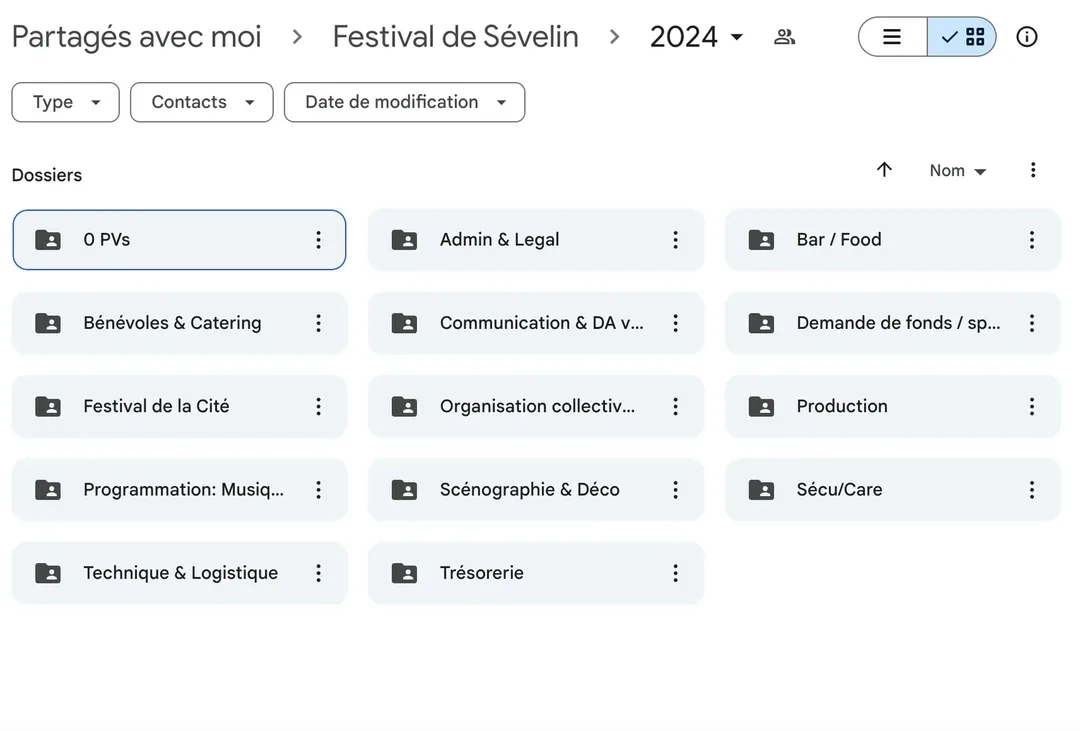Open the view details info icon
The height and width of the screenshot is (731, 1080).
click(x=1026, y=37)
